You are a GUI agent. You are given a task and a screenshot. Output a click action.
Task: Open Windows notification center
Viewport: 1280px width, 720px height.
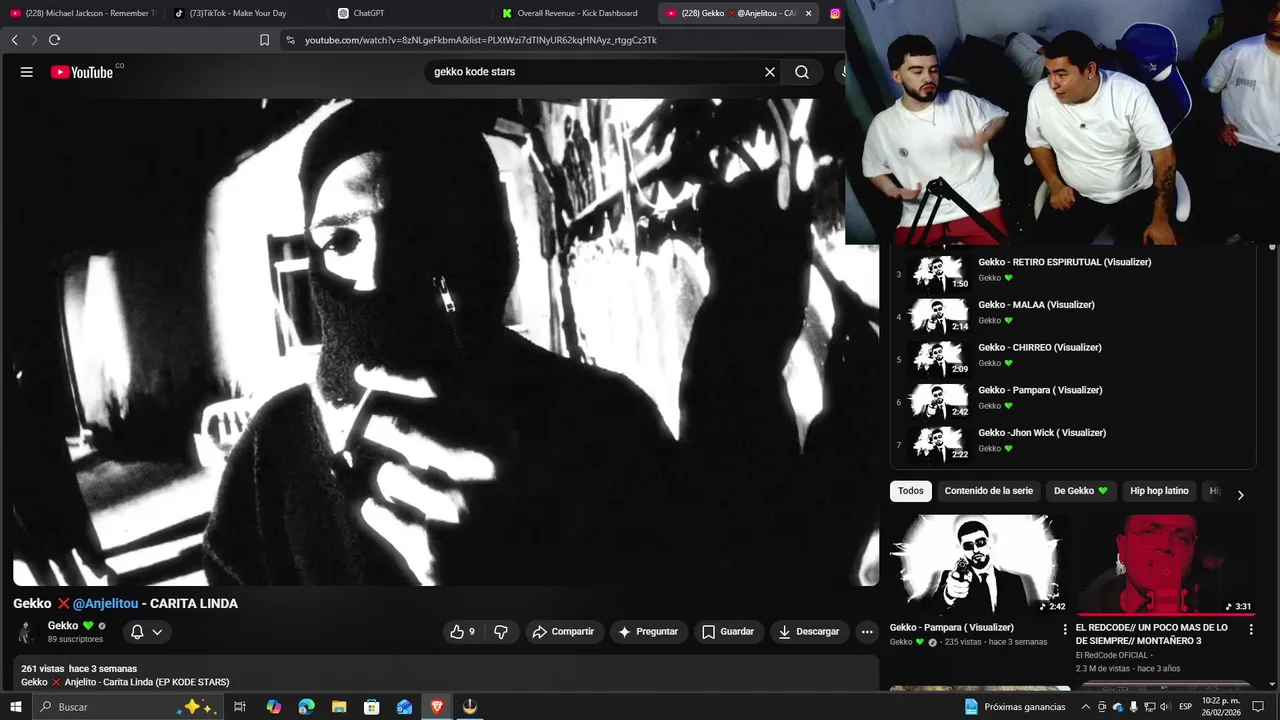1259,707
